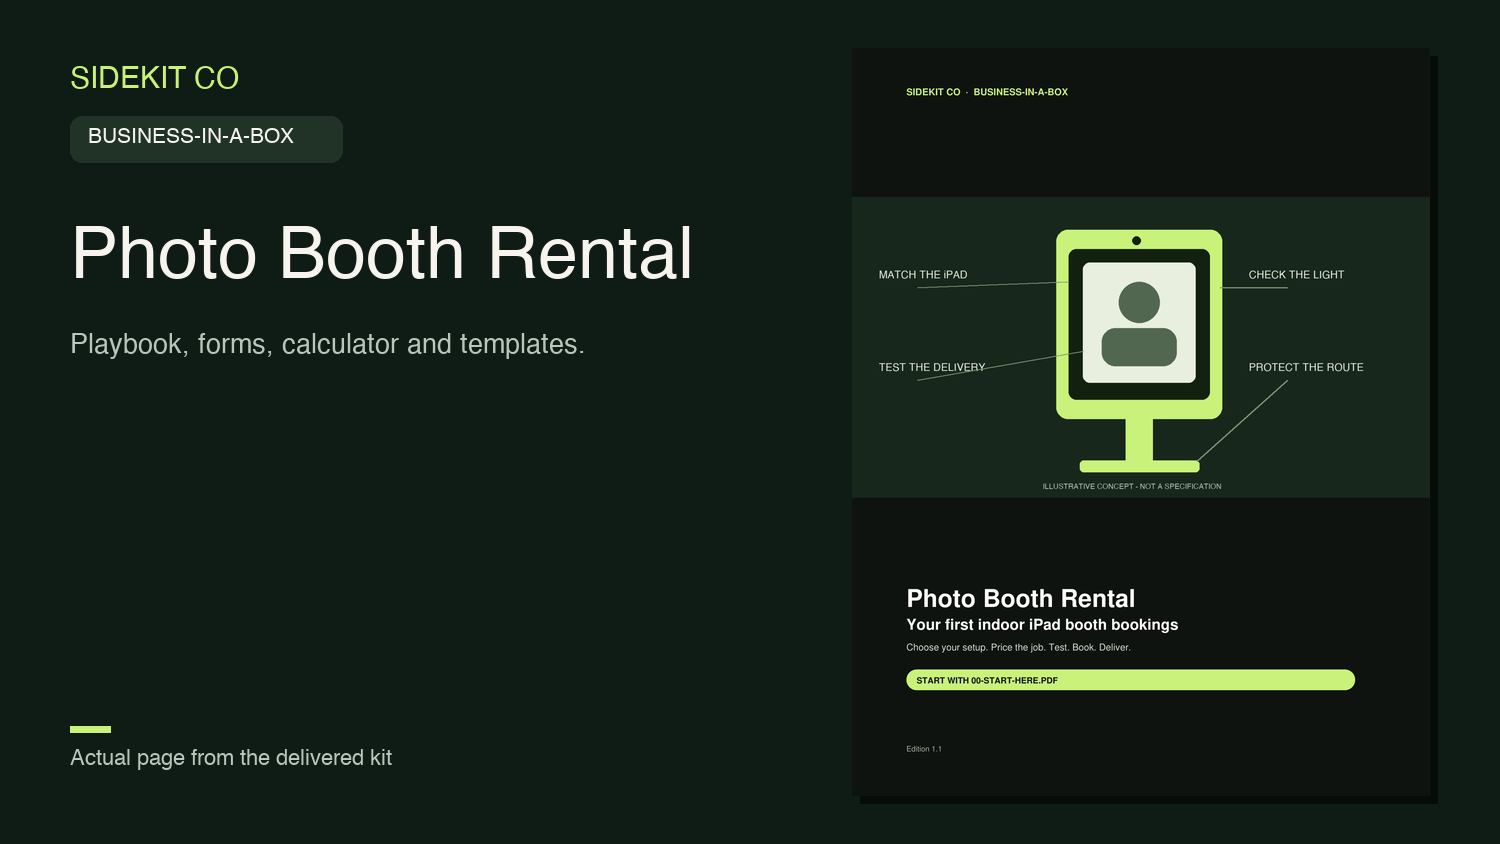Click the SIDEKIT CO logo text
This screenshot has width=1500, height=844.
click(x=154, y=78)
